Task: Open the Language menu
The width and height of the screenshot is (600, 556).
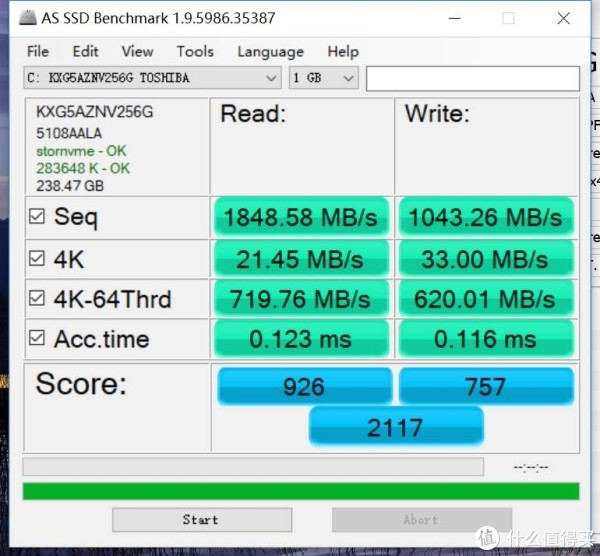Action: tap(271, 52)
